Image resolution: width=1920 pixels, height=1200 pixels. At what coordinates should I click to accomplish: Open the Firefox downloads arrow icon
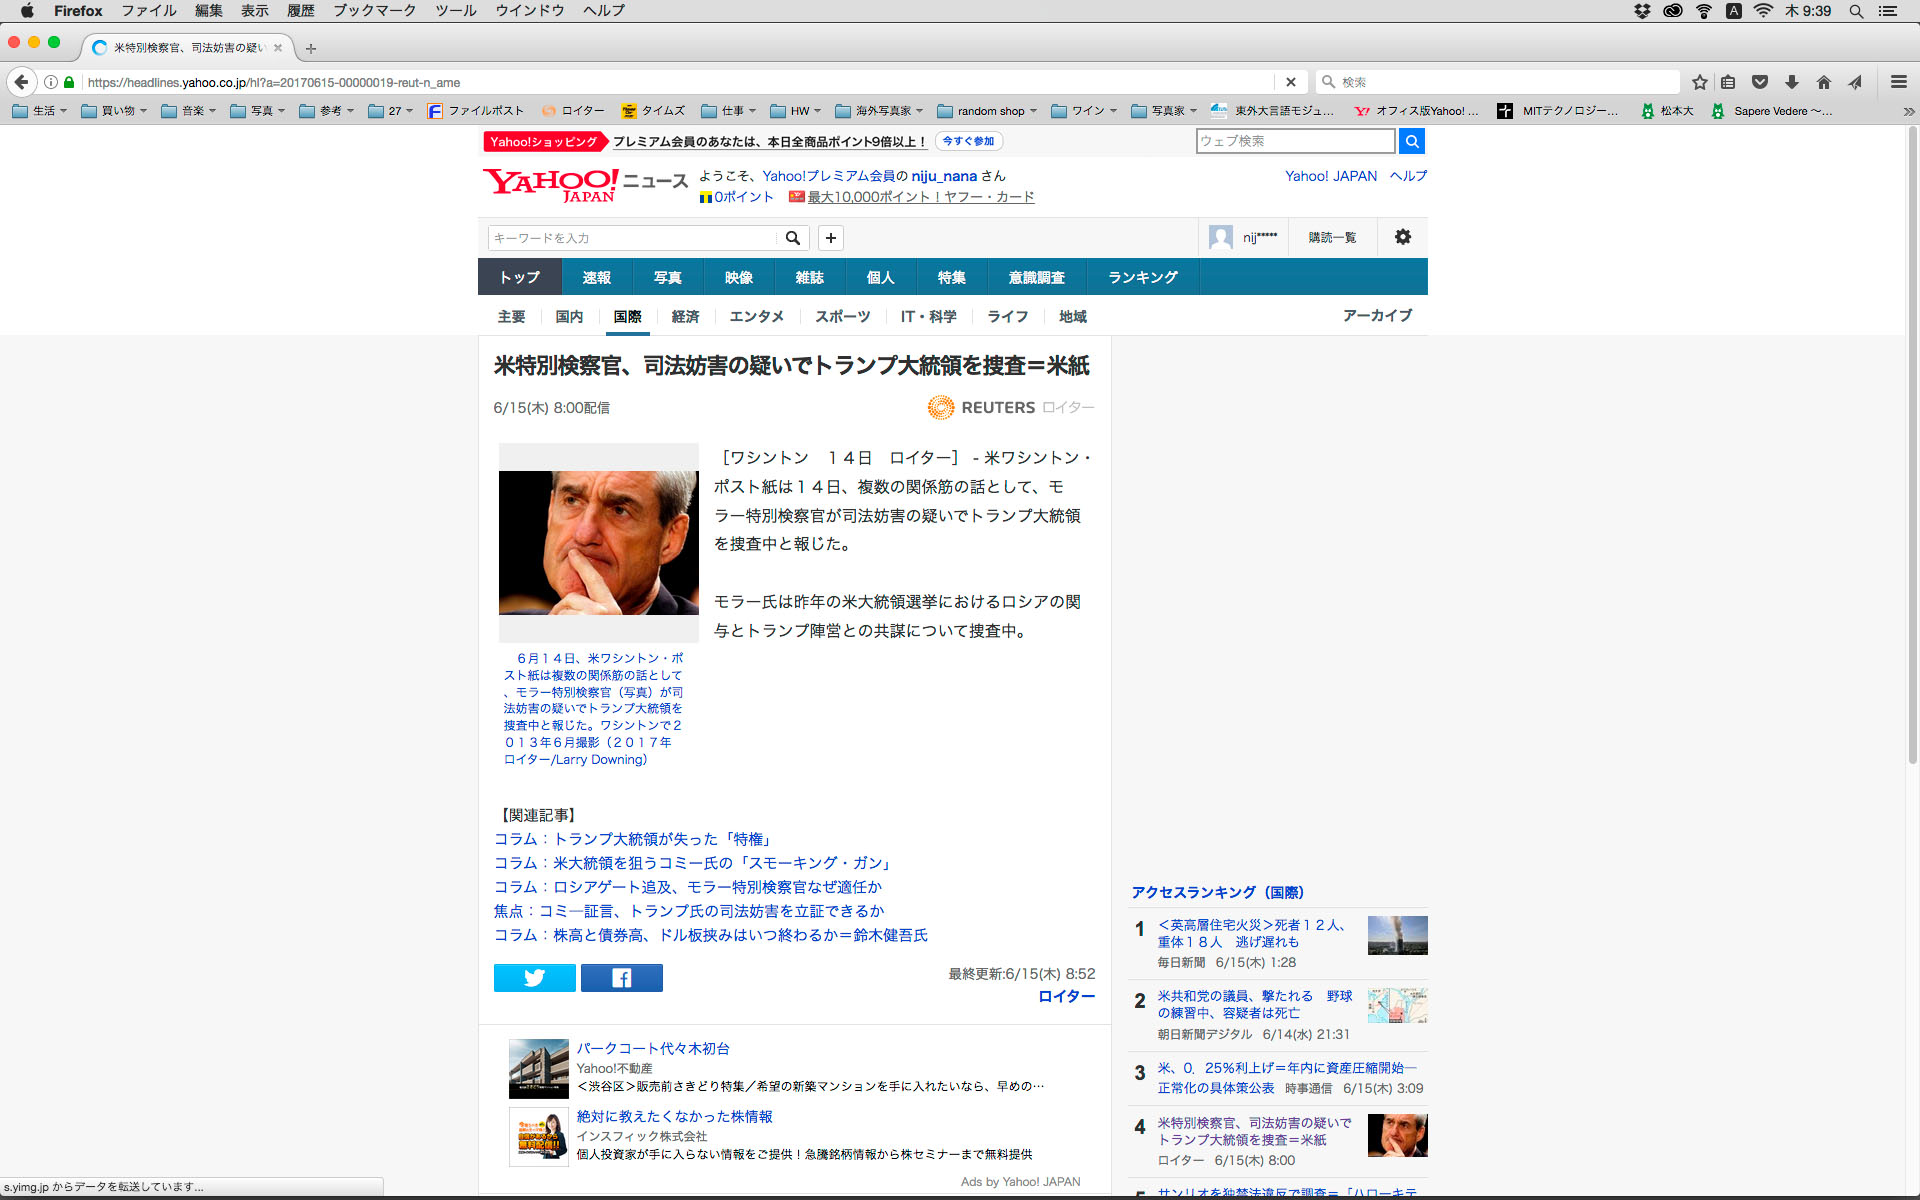pyautogui.click(x=1791, y=82)
